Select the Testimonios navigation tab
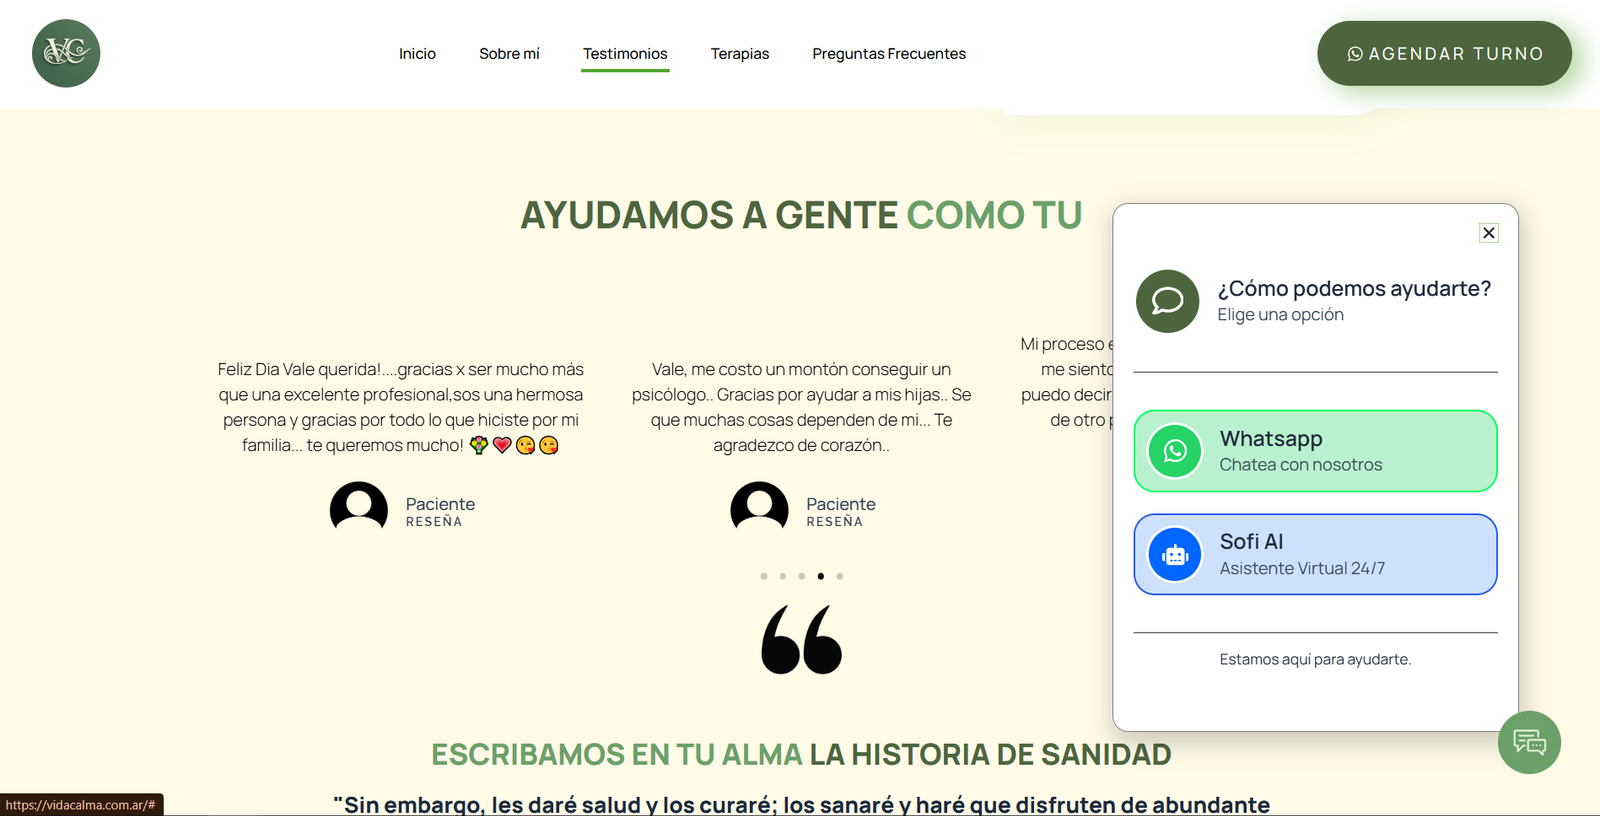The width and height of the screenshot is (1600, 816). (x=625, y=54)
